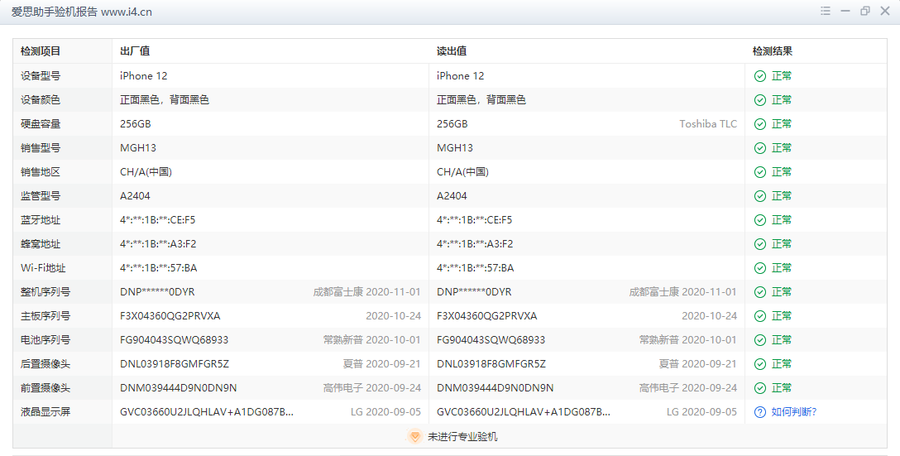The width and height of the screenshot is (900, 456).
Task: Select the Wi-Fi地址 row label
Action: [x=43, y=268]
